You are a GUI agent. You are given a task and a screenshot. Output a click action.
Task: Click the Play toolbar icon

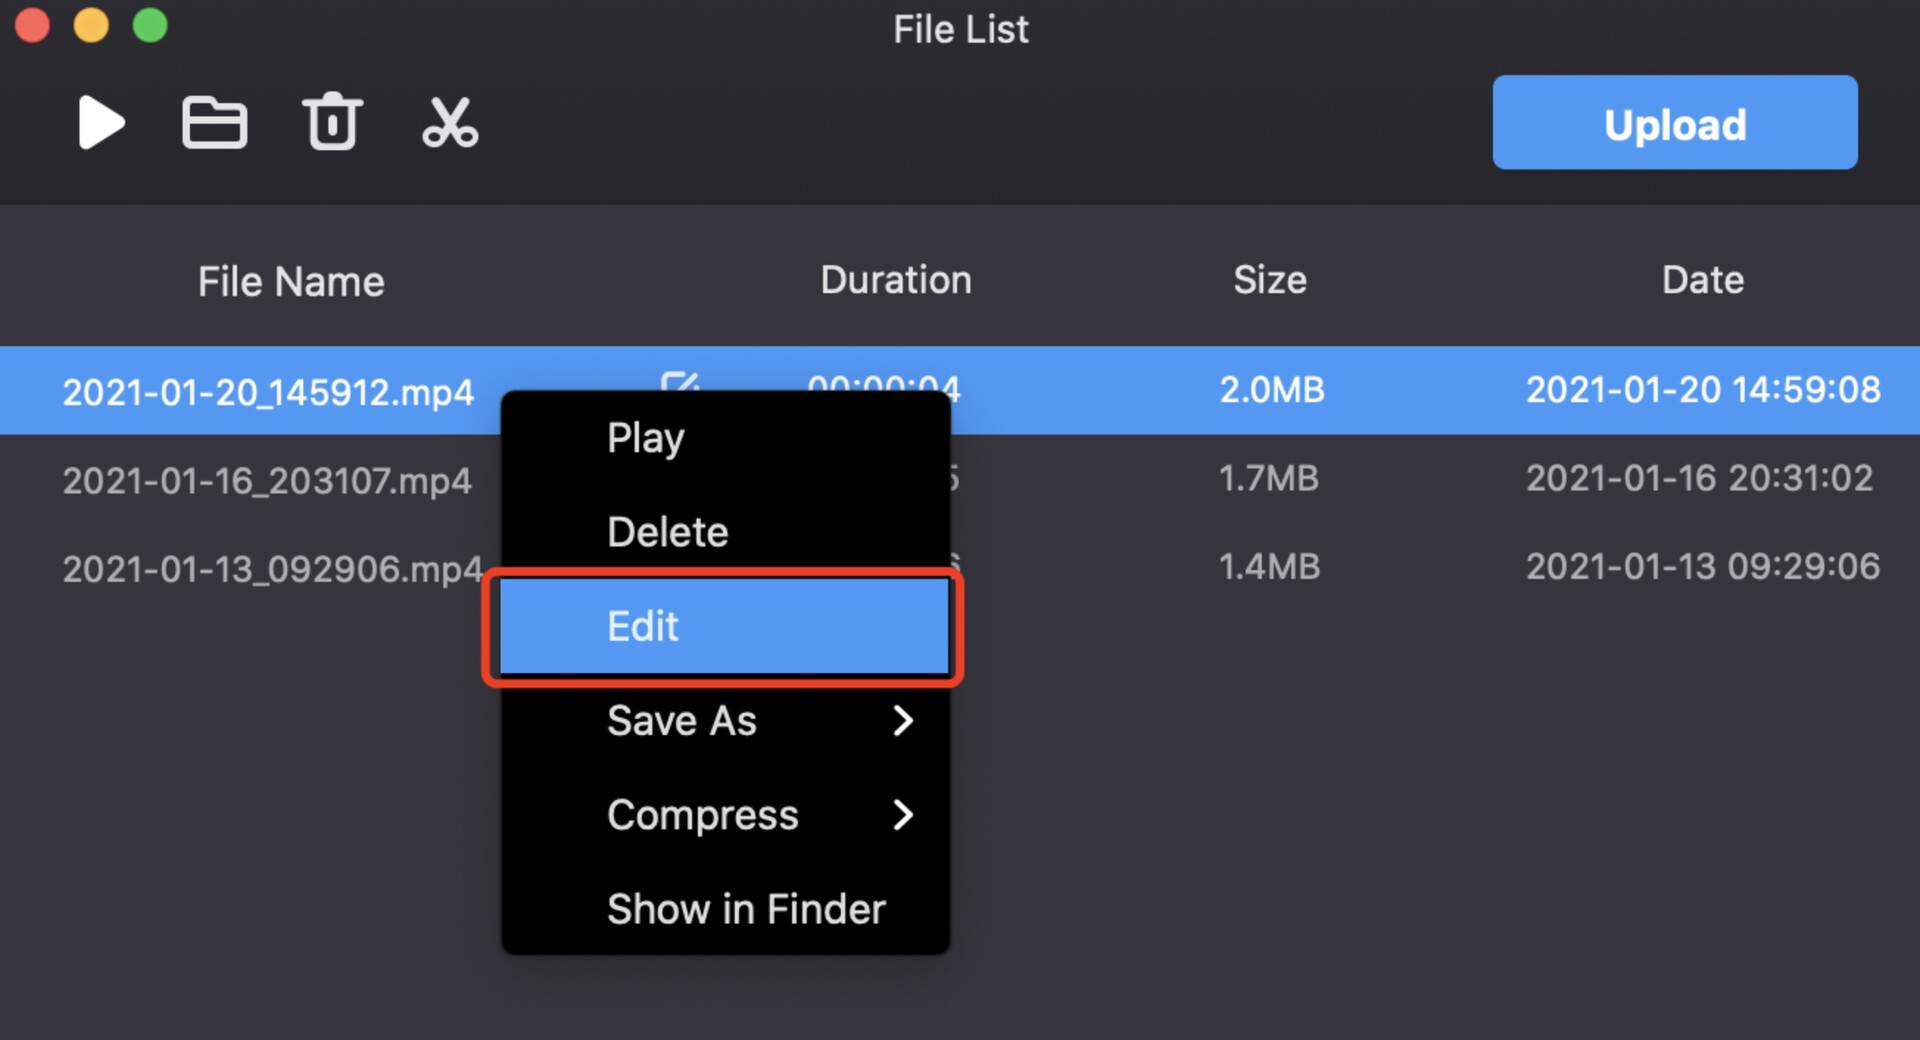click(x=101, y=123)
